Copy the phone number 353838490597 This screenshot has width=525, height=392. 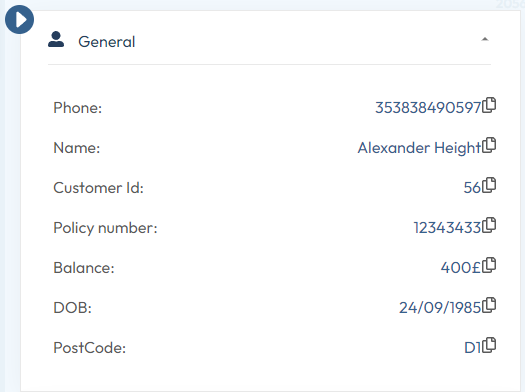point(489,105)
